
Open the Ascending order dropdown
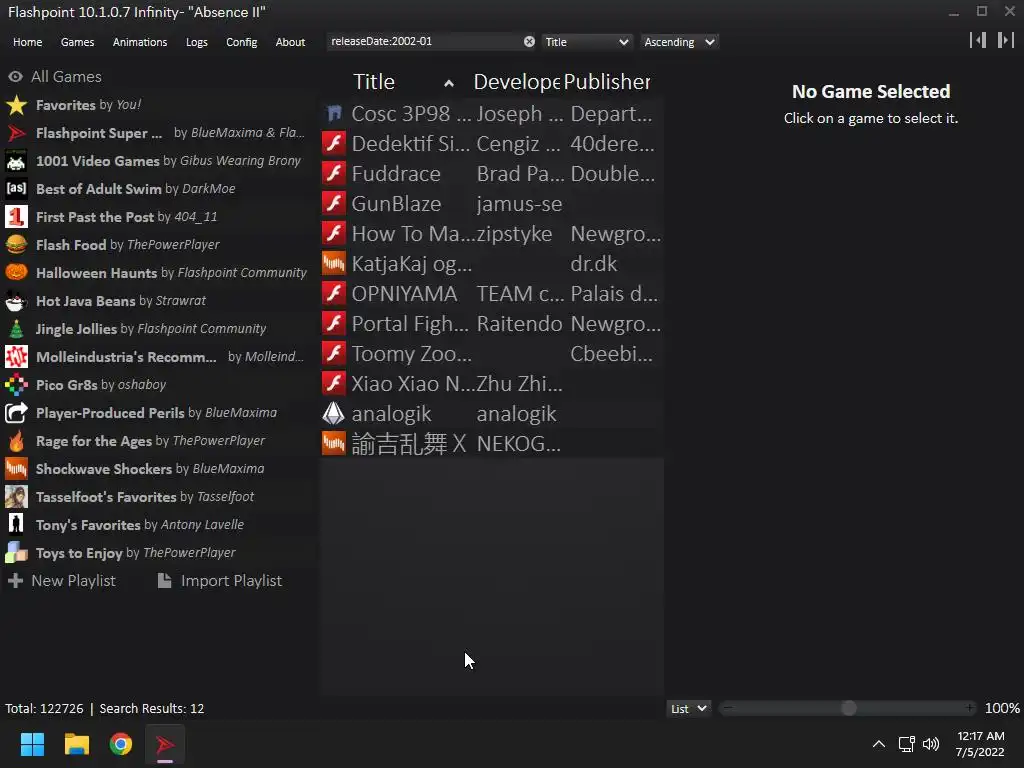click(679, 42)
